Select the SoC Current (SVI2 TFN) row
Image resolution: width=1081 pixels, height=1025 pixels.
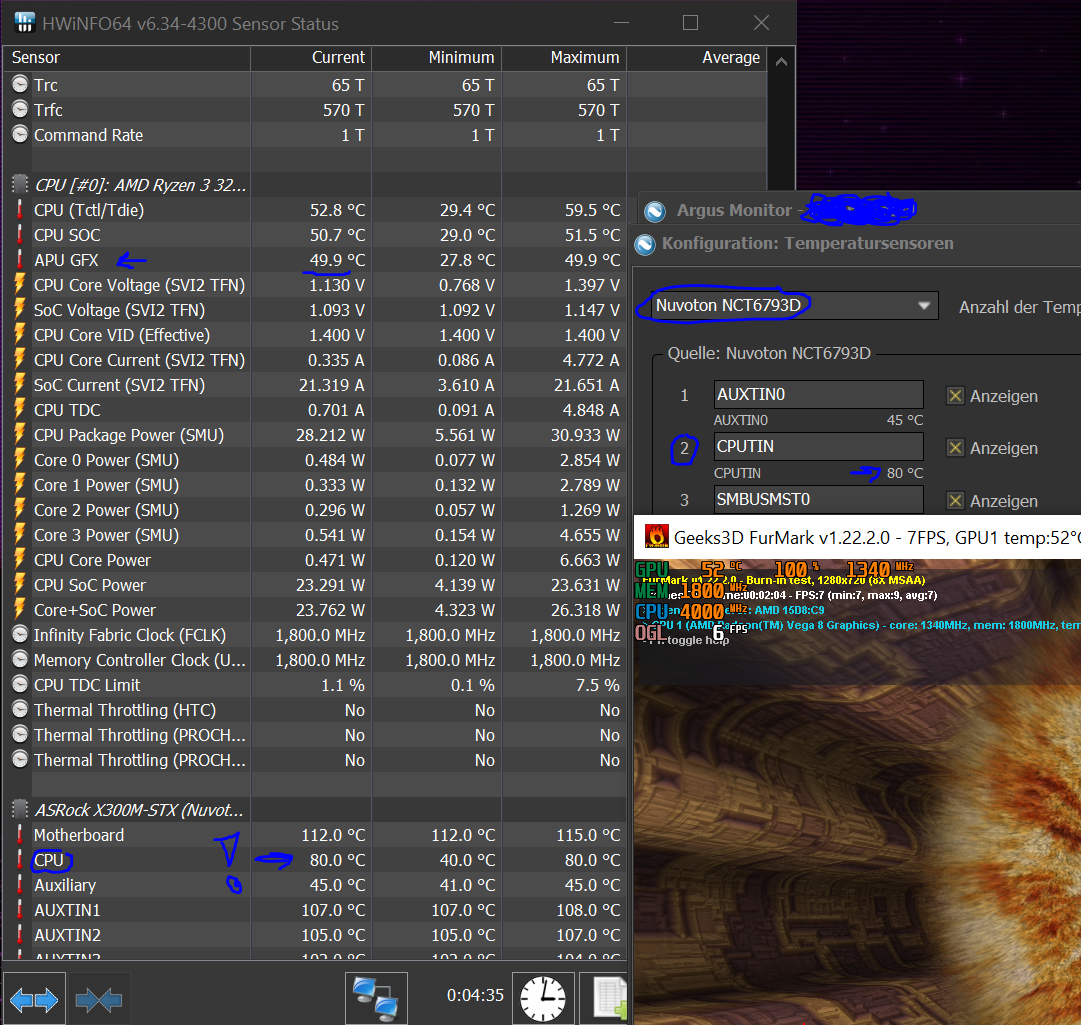(x=315, y=385)
